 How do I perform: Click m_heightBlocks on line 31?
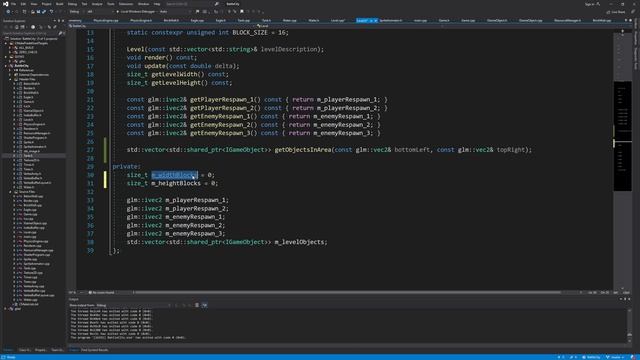point(176,183)
